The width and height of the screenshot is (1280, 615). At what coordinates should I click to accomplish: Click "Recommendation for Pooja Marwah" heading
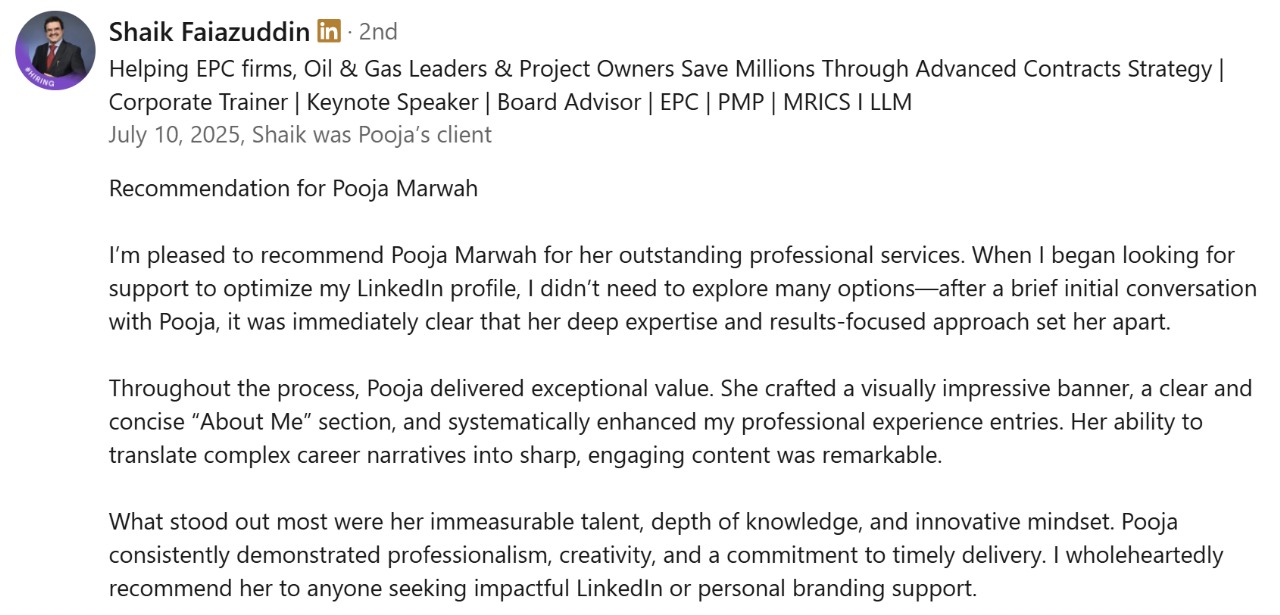[293, 188]
